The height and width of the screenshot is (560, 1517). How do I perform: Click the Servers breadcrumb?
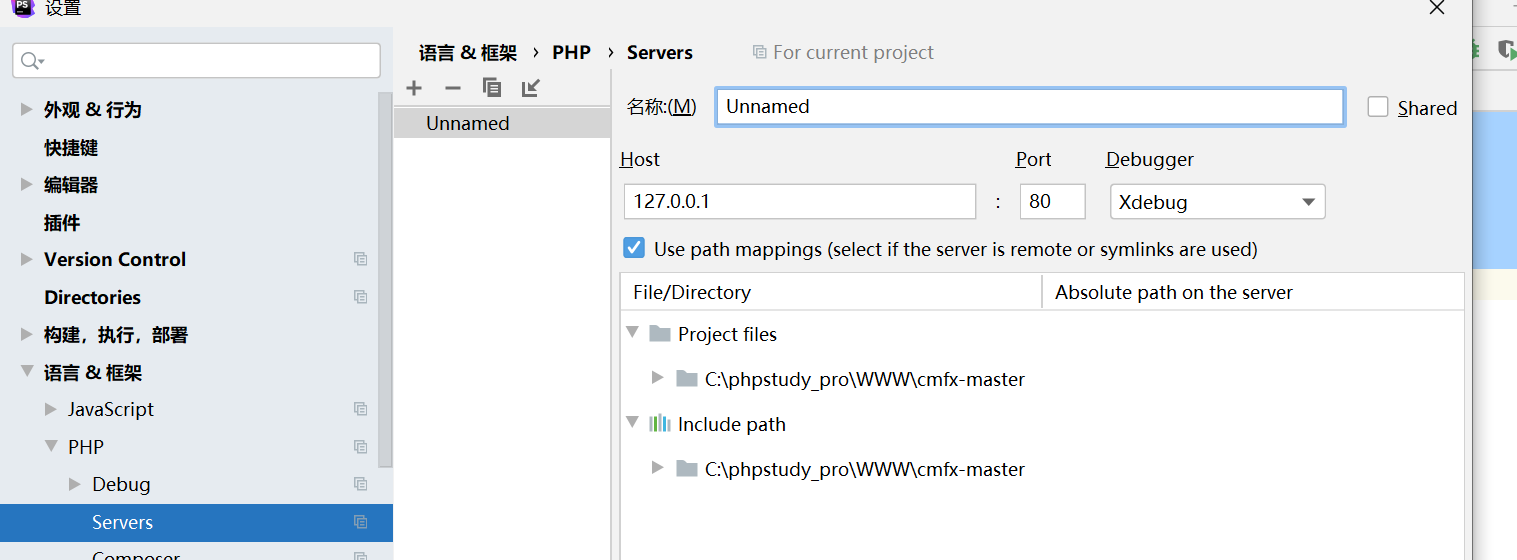click(x=660, y=53)
